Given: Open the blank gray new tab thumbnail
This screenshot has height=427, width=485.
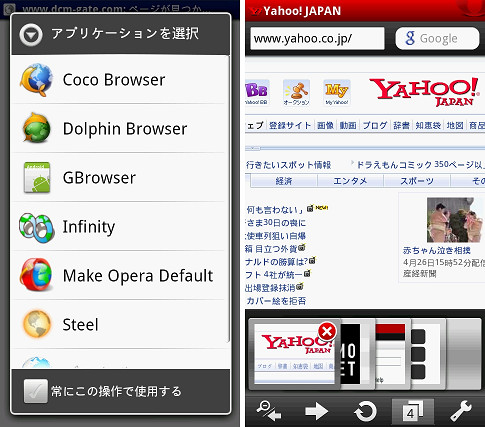Looking at the screenshot, I should [463, 354].
